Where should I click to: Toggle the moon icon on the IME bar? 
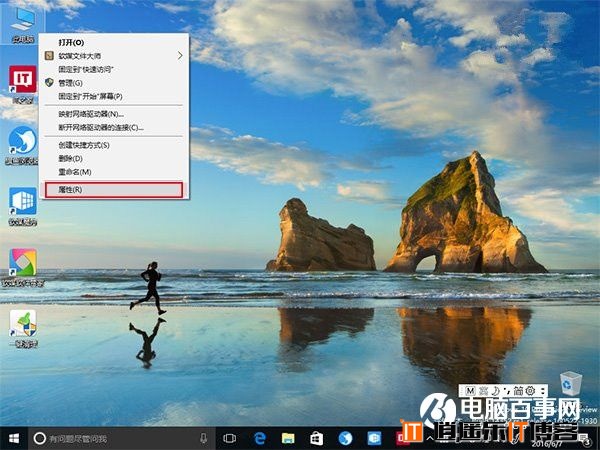coord(496,391)
